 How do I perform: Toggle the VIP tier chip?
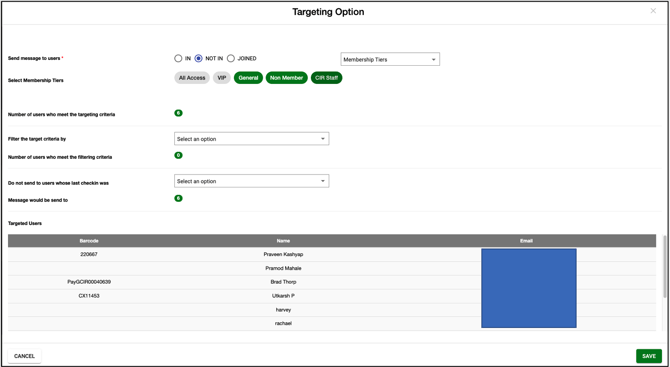click(x=222, y=78)
